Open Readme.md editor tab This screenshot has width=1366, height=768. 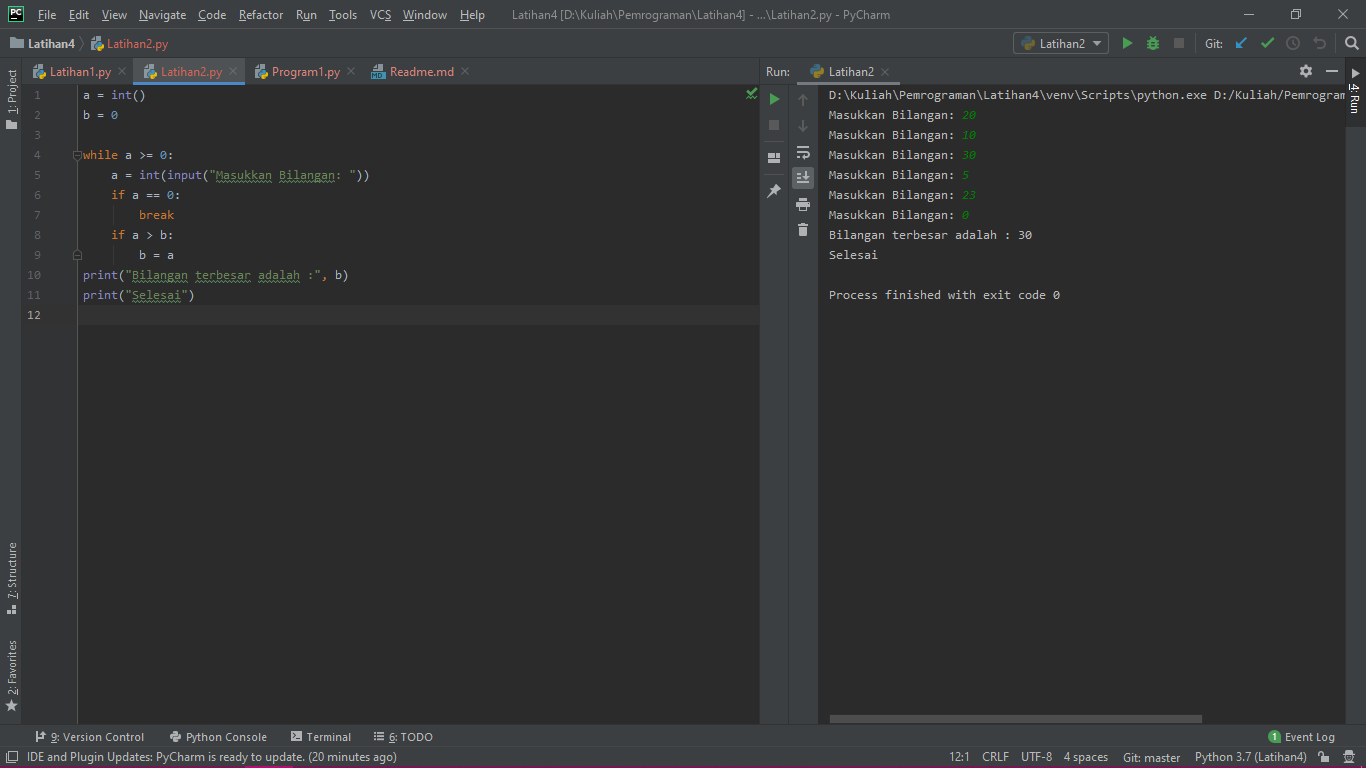click(421, 72)
